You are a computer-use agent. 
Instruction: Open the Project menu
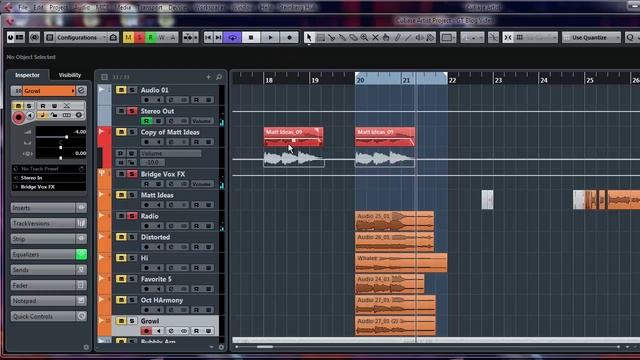click(x=58, y=8)
